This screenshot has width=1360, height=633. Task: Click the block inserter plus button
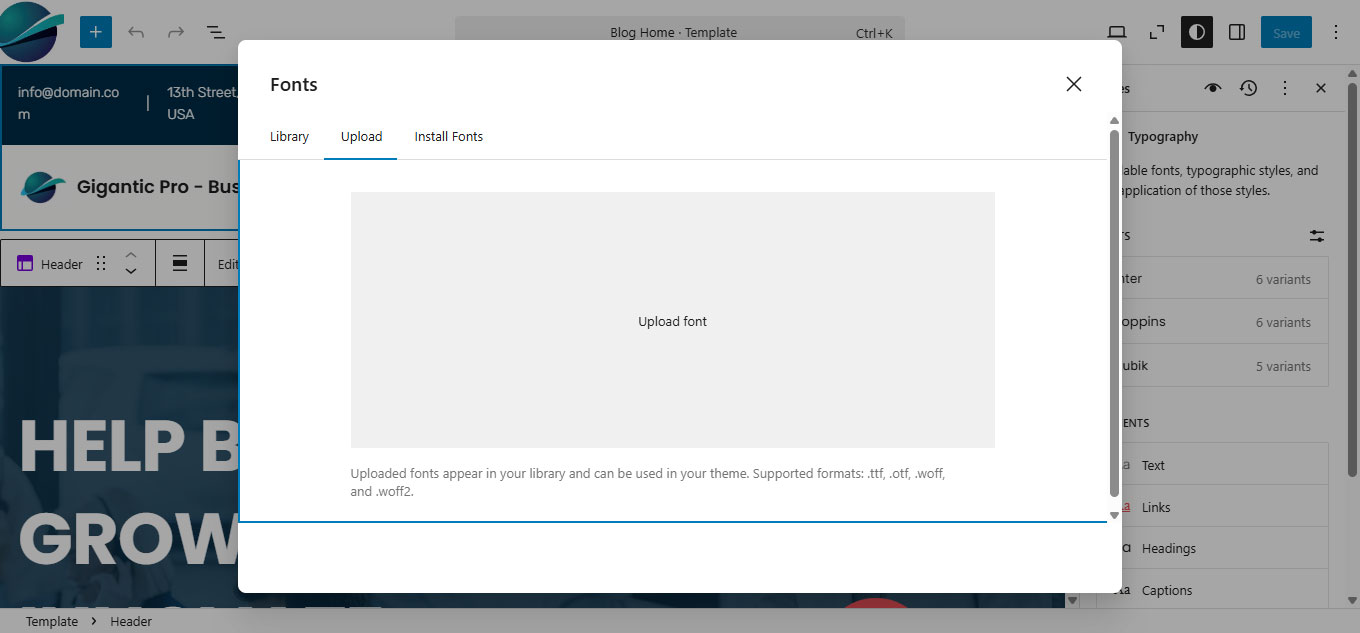coord(96,32)
